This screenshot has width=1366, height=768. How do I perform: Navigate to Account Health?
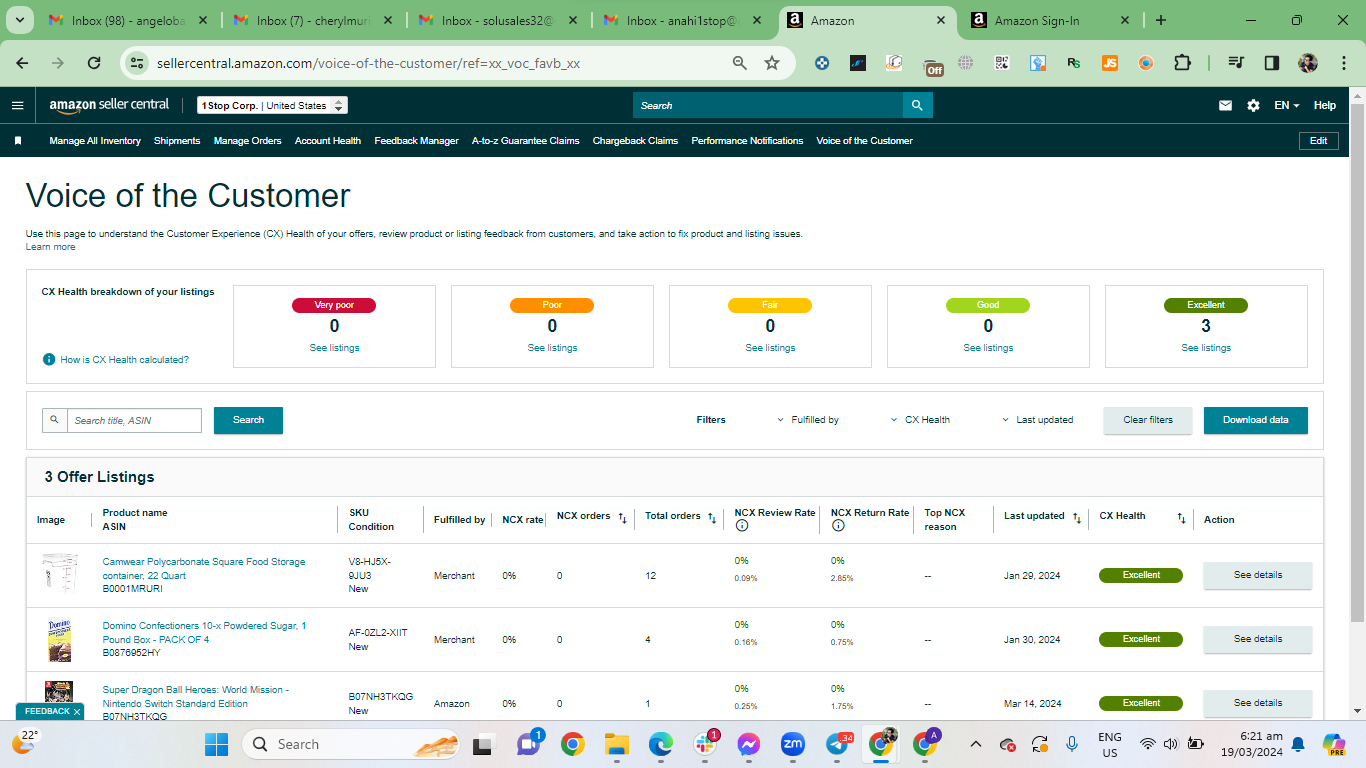pyautogui.click(x=328, y=141)
